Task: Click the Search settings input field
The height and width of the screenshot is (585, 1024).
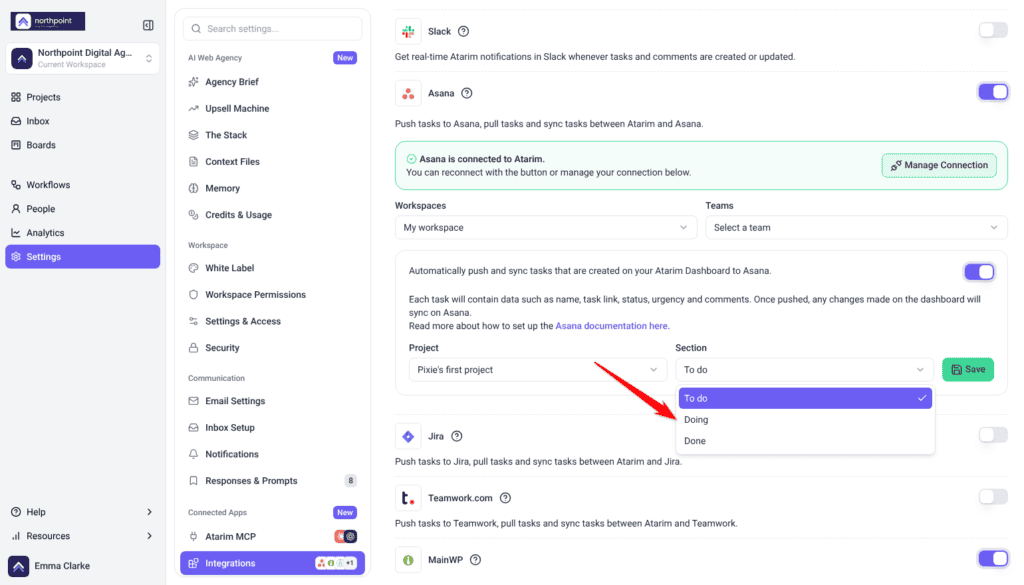Action: pos(272,29)
